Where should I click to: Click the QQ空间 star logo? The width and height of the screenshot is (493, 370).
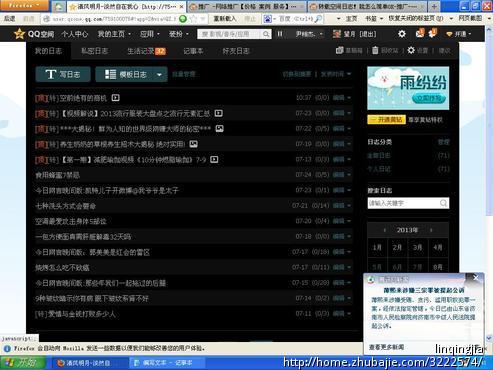coord(20,34)
